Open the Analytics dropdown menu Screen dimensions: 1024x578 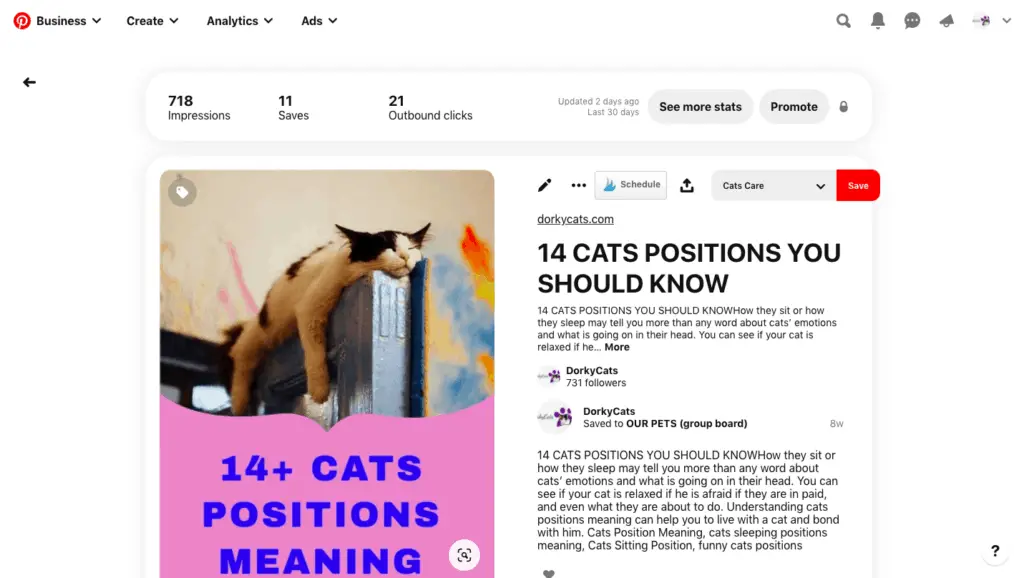coord(240,21)
